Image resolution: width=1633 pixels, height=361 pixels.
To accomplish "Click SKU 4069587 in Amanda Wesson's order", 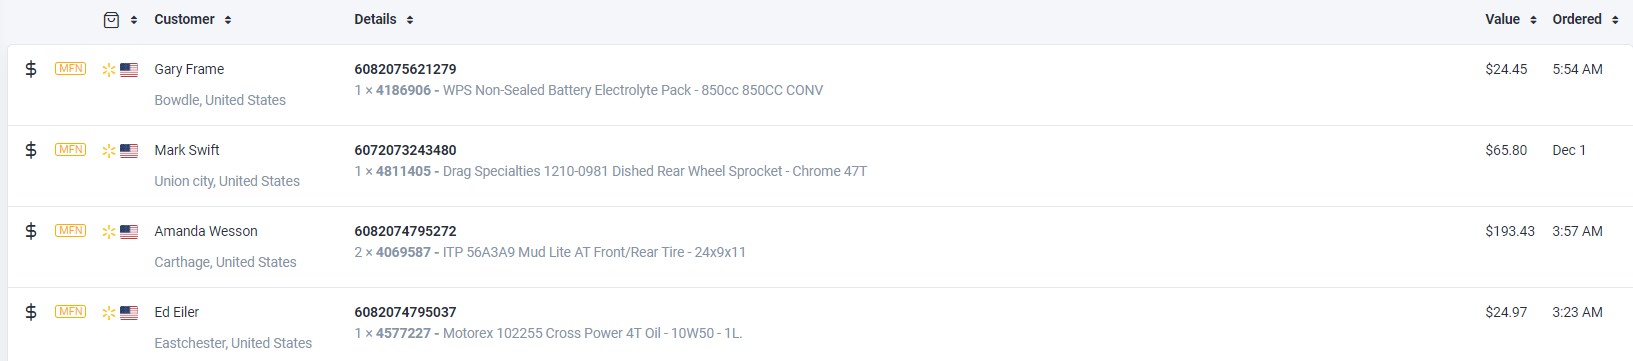I will pyautogui.click(x=403, y=252).
